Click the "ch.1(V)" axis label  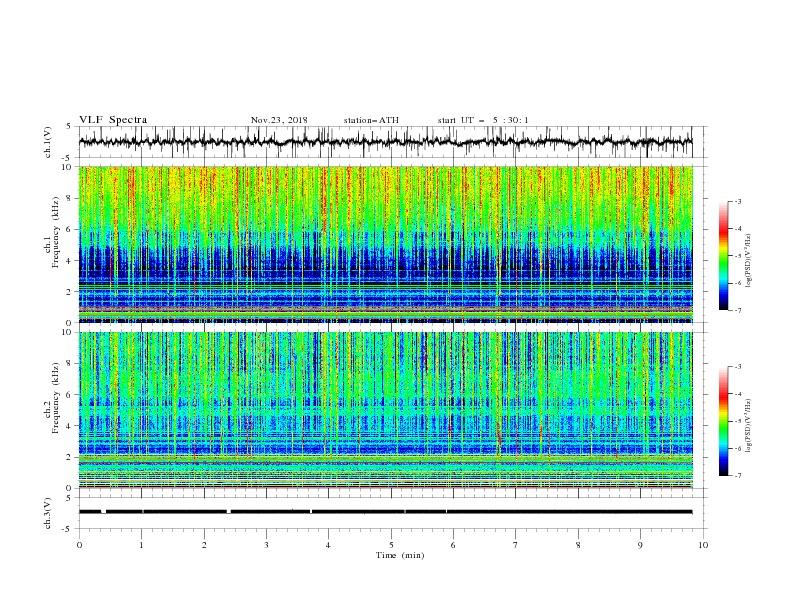(x=48, y=142)
